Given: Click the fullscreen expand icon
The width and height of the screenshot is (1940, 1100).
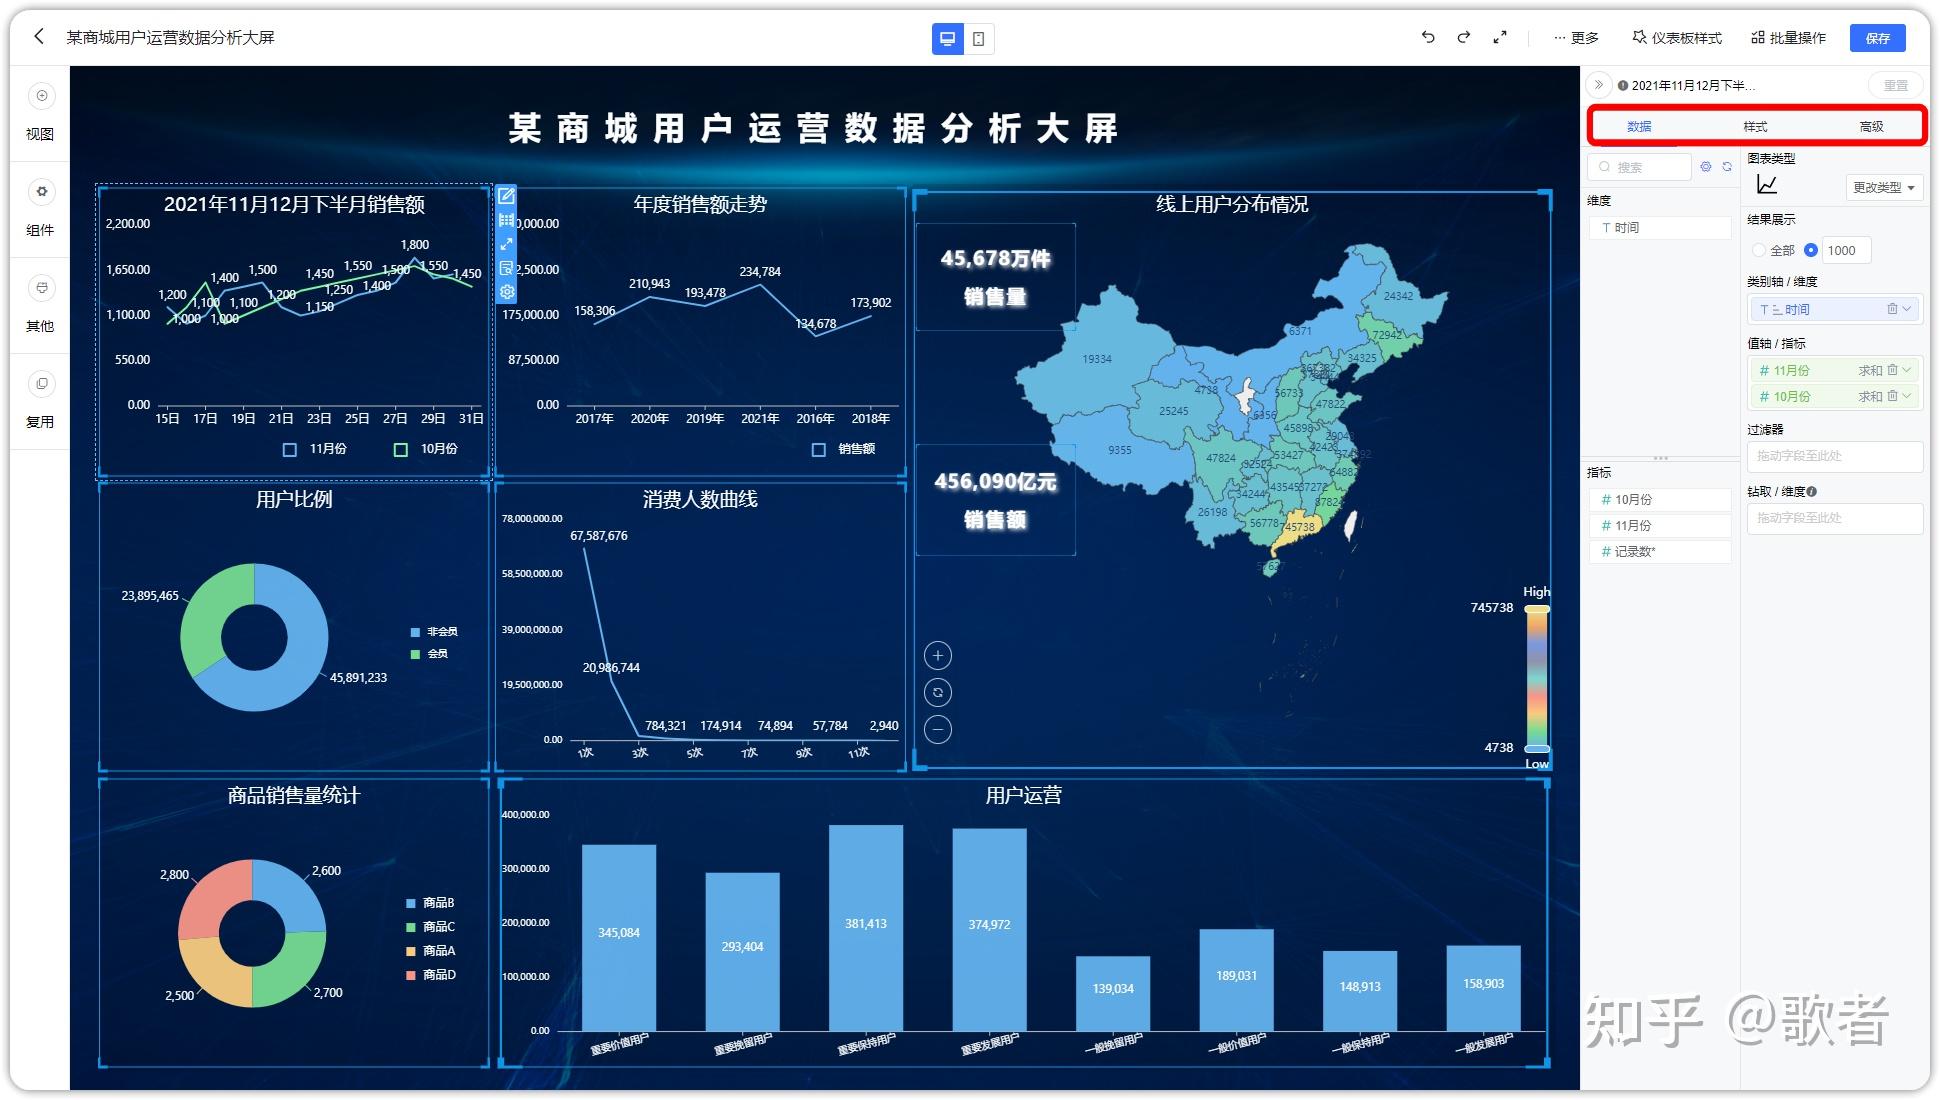Looking at the screenshot, I should (1500, 37).
